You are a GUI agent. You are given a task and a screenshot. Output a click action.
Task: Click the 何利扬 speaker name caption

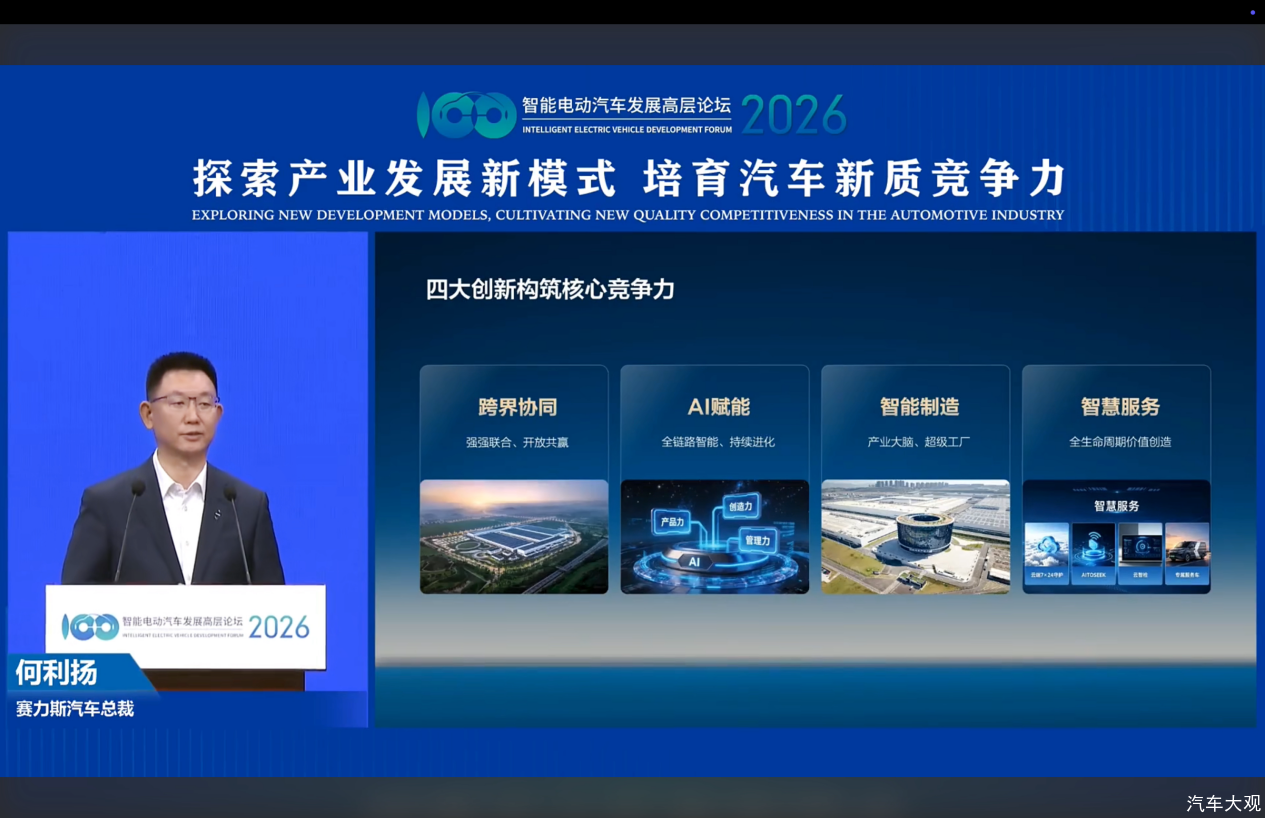[x=56, y=673]
